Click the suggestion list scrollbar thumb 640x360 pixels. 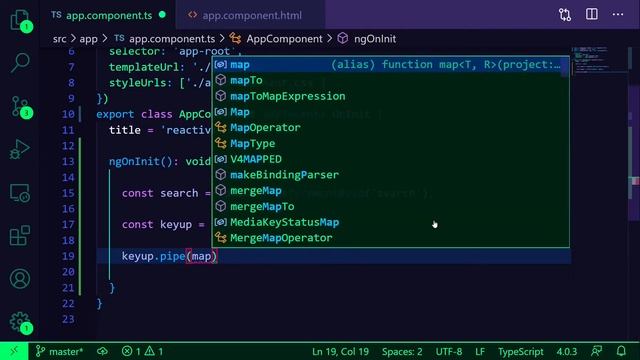coord(565,67)
